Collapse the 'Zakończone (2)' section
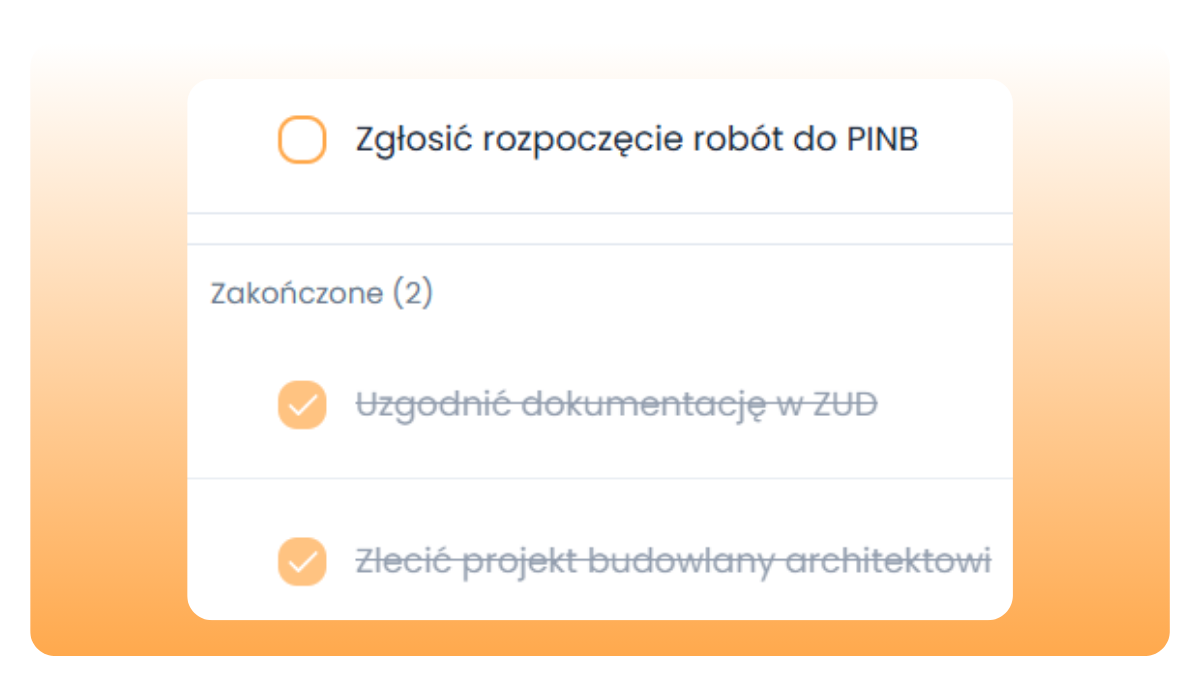The width and height of the screenshot is (1200, 686). 321,293
